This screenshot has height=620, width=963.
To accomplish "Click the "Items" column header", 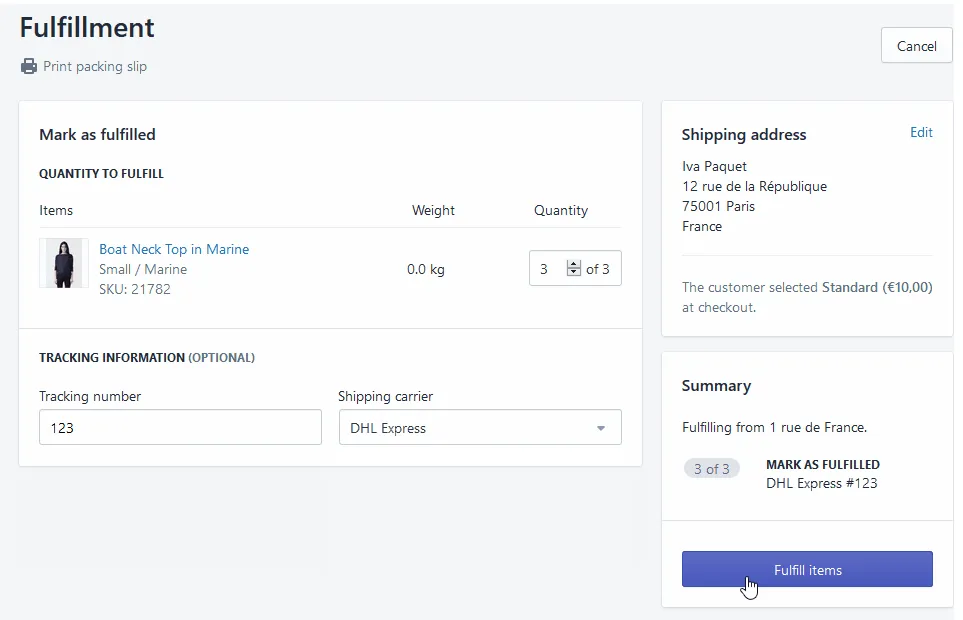I will coord(56,211).
